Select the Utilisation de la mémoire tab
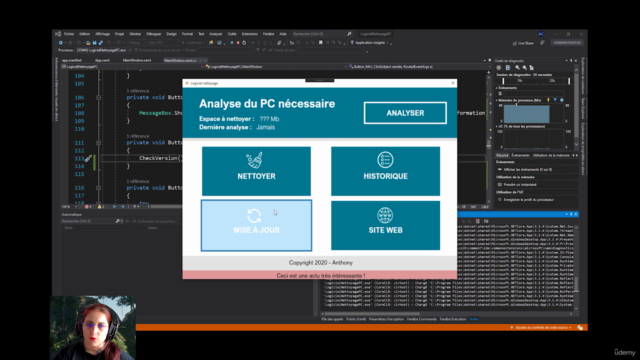Image resolution: width=640 pixels, height=360 pixels. (x=551, y=156)
